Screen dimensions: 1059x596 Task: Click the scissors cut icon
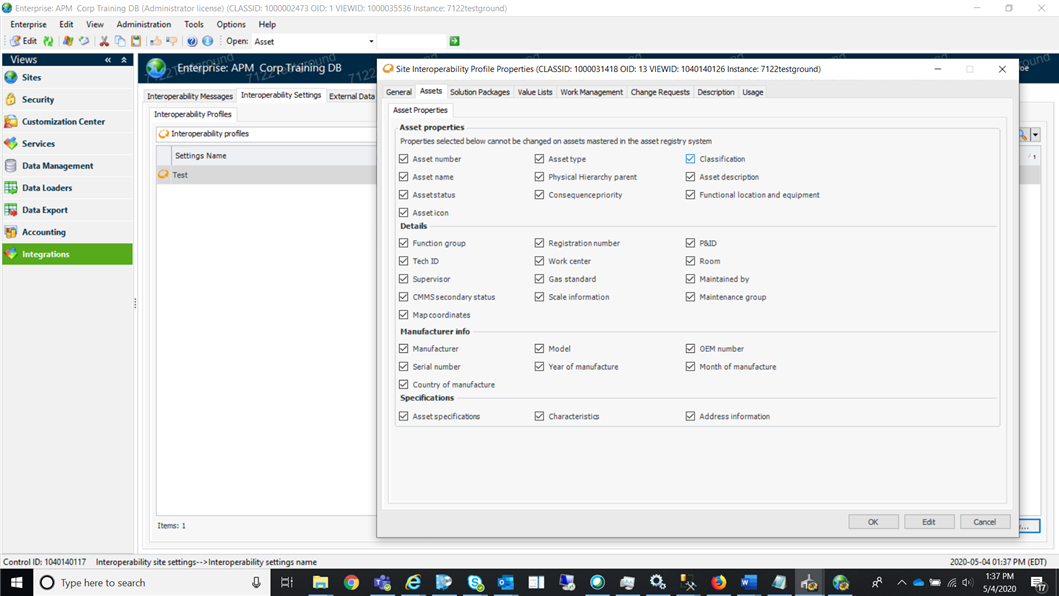[104, 41]
